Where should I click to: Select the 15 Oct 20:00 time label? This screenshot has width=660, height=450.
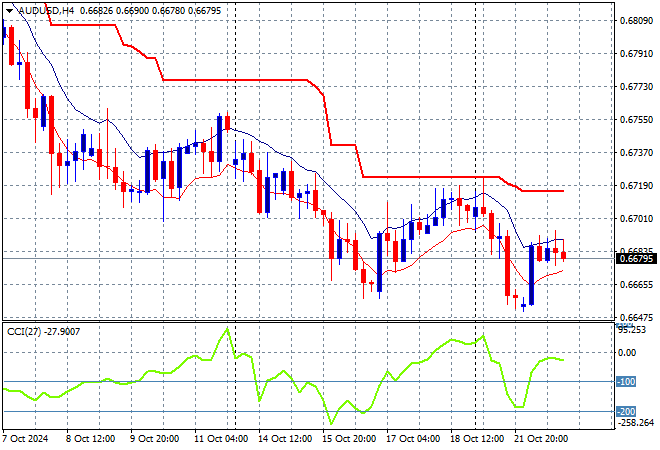(x=349, y=439)
